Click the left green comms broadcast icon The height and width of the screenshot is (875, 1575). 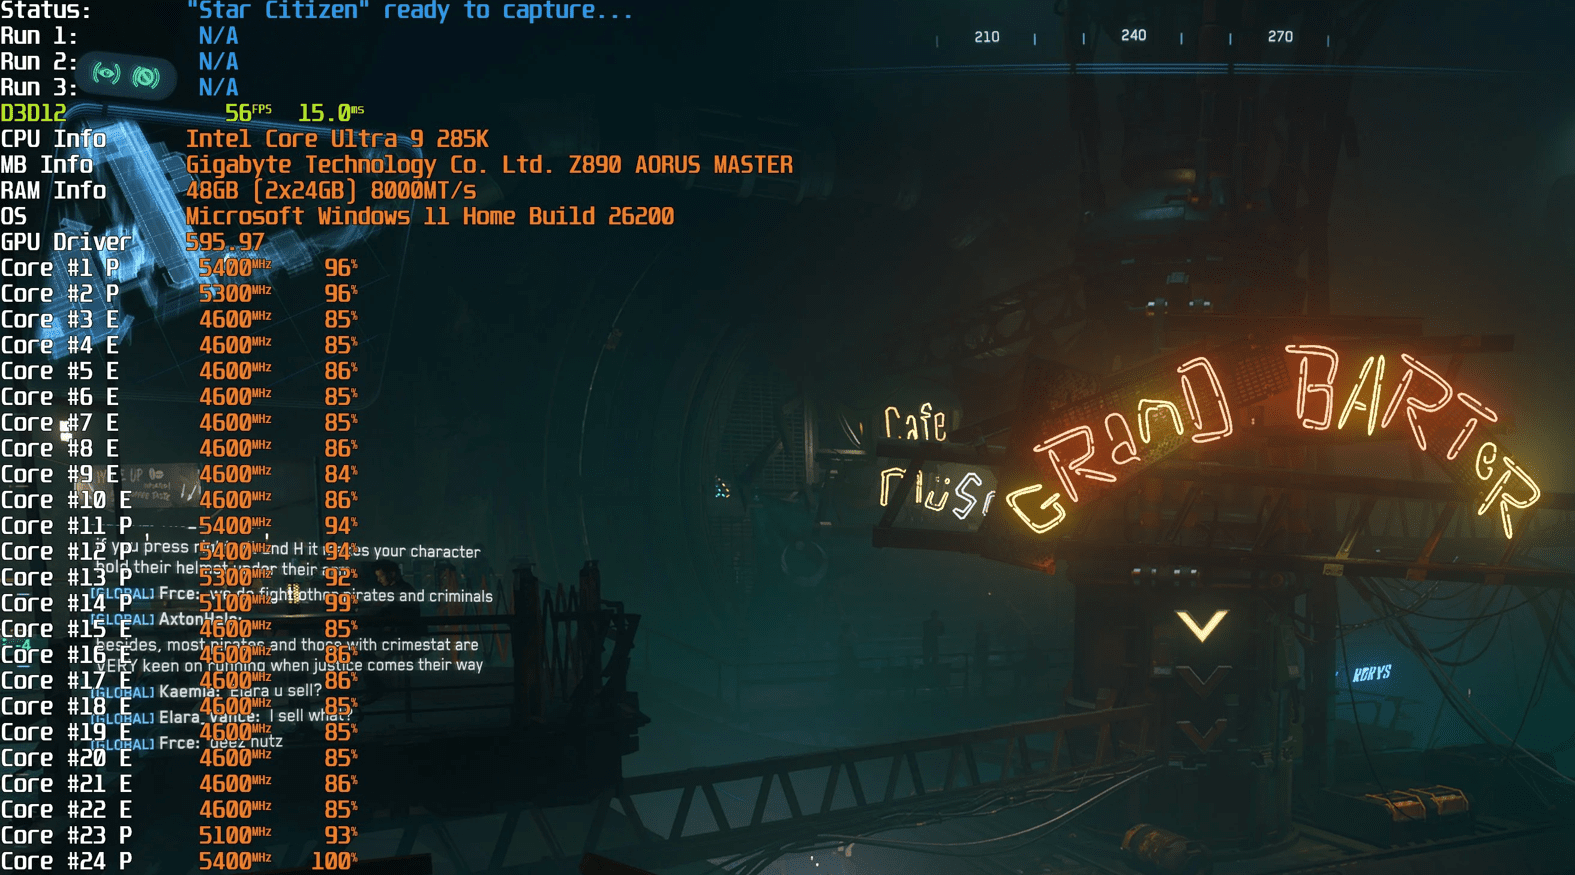click(x=106, y=74)
